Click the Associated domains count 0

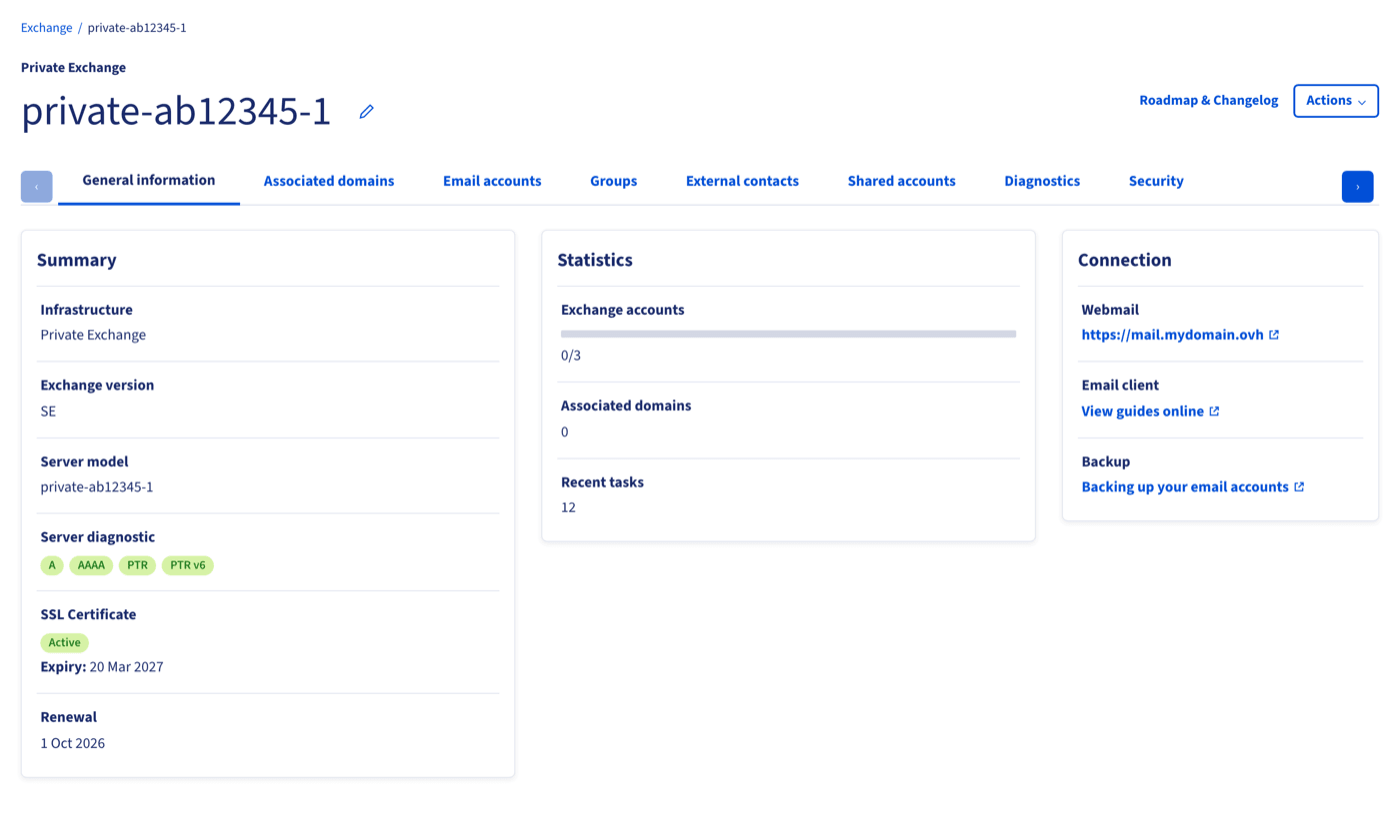pos(565,432)
